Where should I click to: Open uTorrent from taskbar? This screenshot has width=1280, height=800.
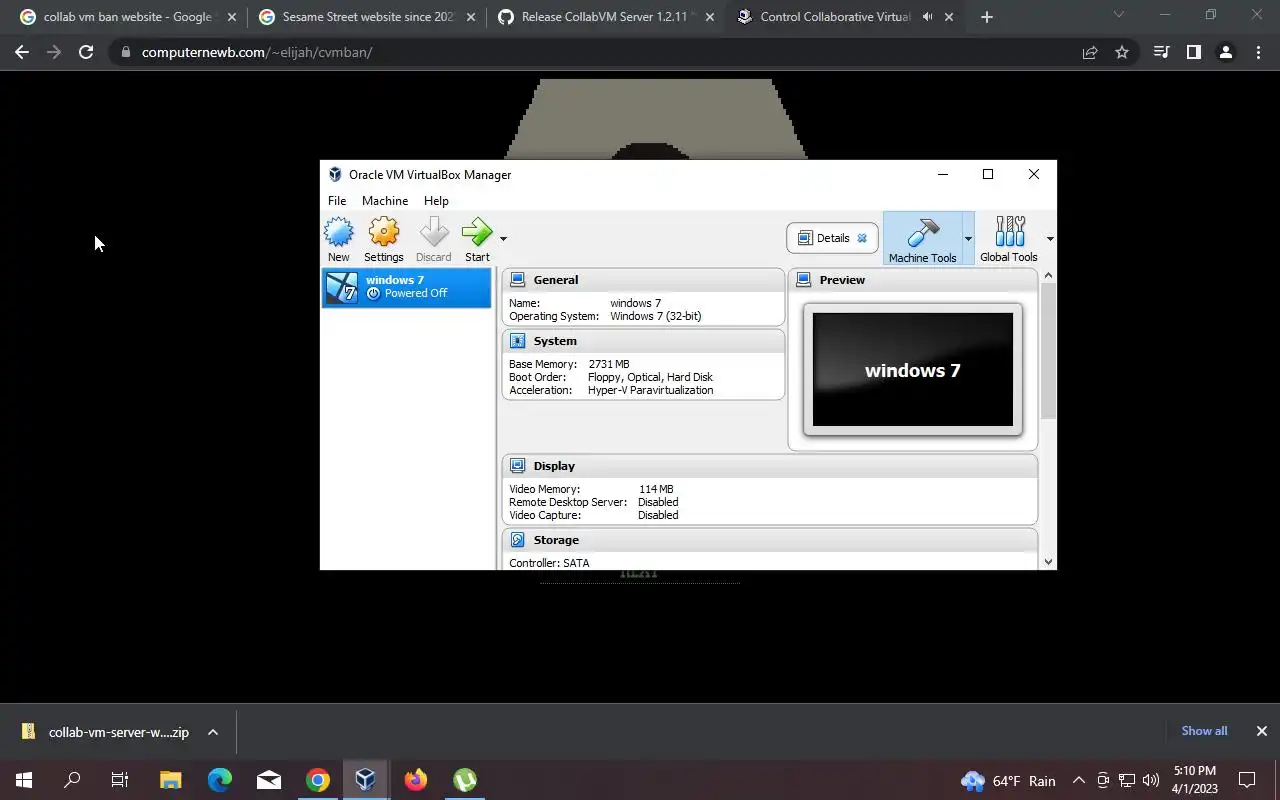(464, 780)
